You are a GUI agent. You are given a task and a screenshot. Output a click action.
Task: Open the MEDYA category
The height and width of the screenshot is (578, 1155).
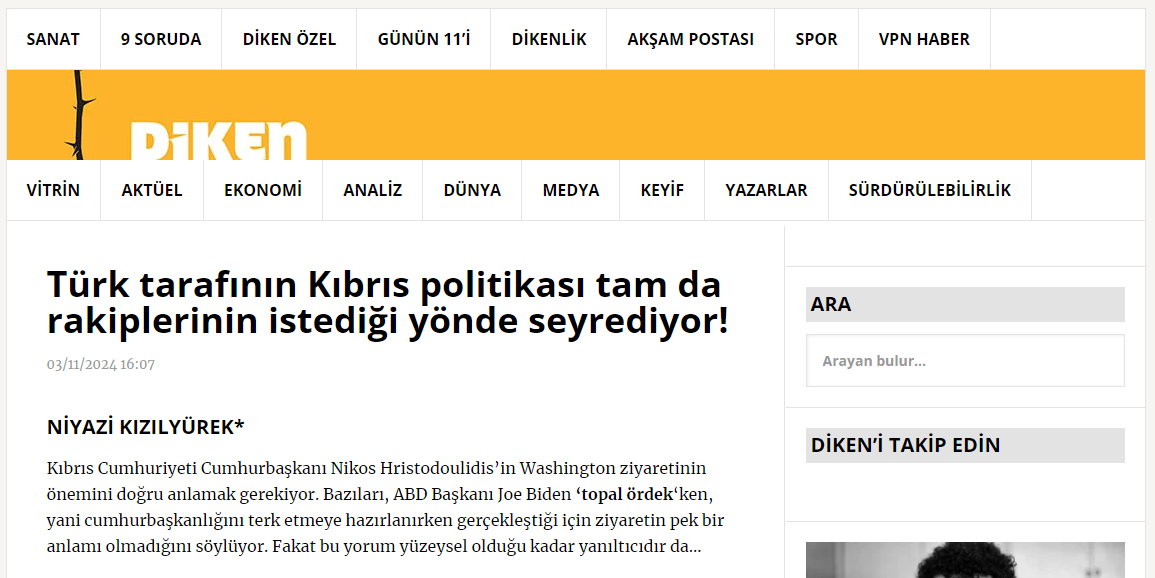(x=571, y=190)
